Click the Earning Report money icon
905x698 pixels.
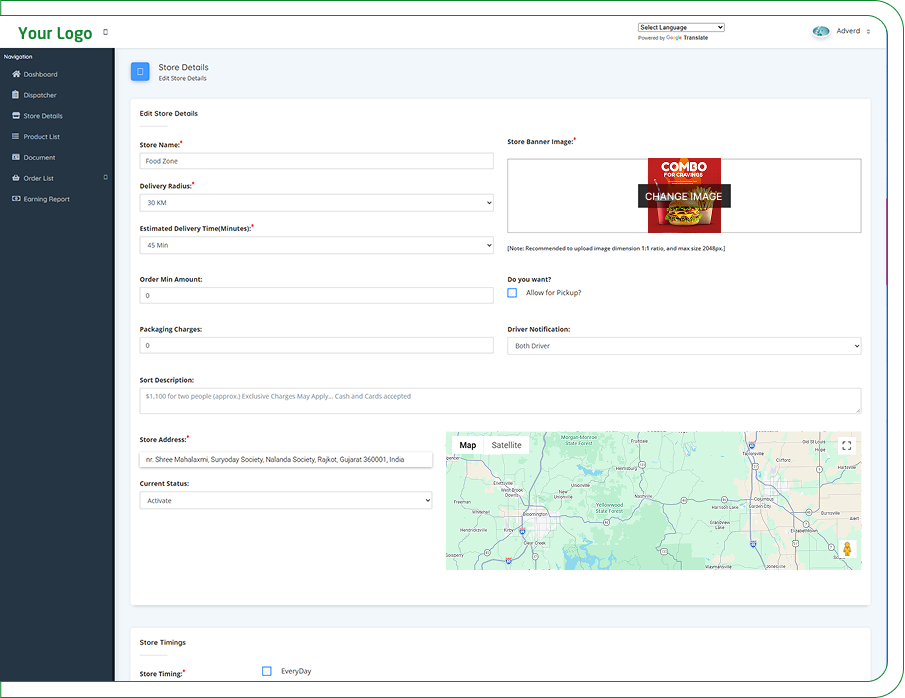tap(16, 199)
